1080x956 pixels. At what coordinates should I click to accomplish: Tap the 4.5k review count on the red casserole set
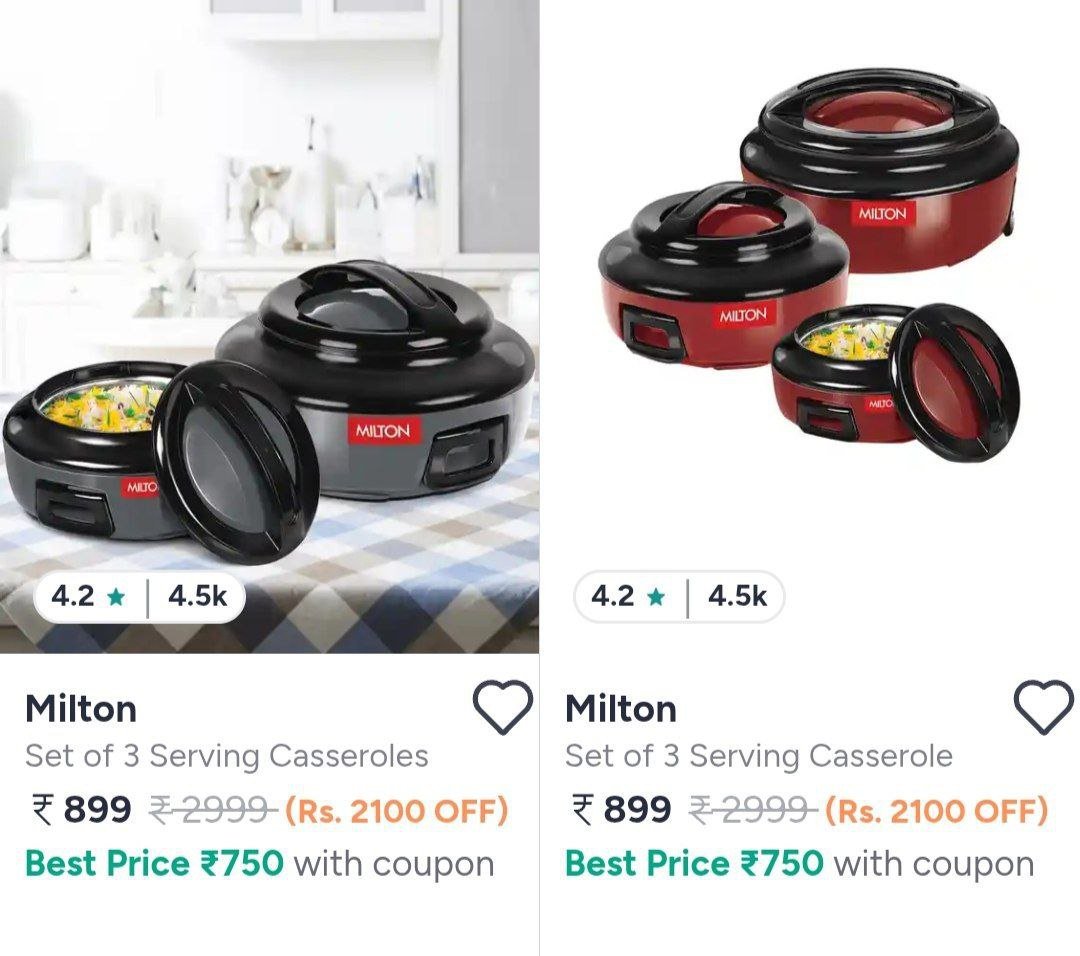(x=737, y=596)
